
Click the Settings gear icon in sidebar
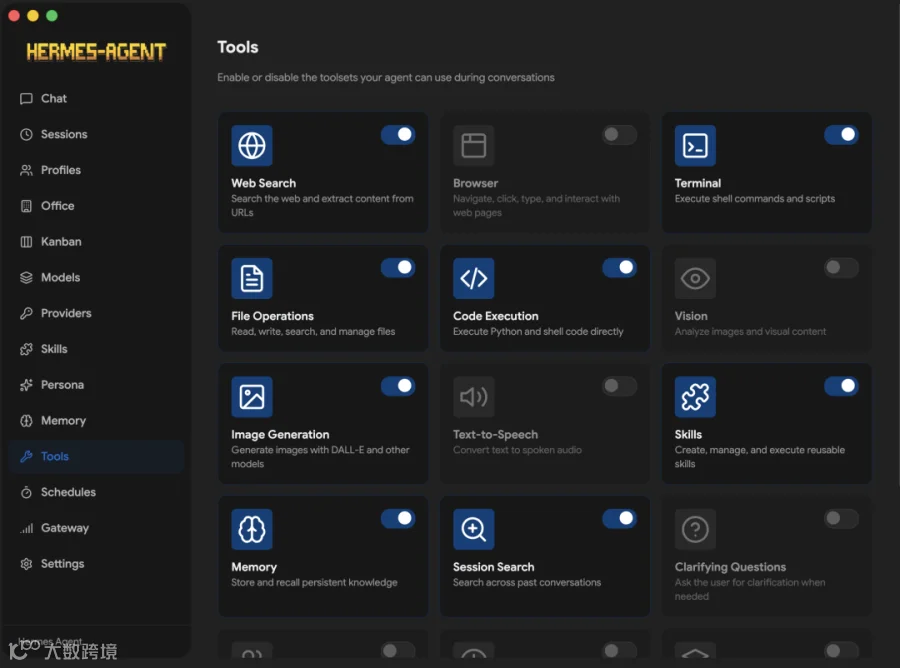point(26,564)
